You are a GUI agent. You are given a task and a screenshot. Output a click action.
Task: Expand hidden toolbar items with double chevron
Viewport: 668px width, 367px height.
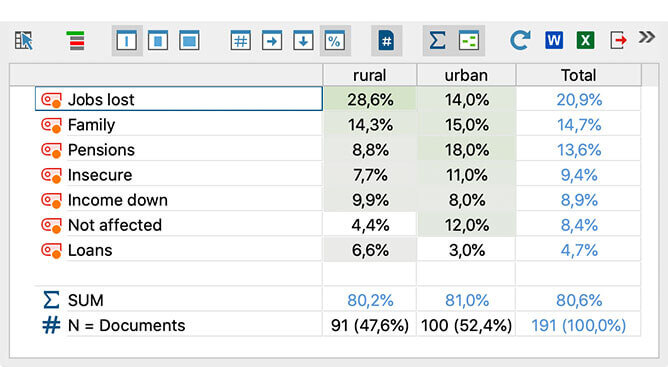pyautogui.click(x=646, y=38)
